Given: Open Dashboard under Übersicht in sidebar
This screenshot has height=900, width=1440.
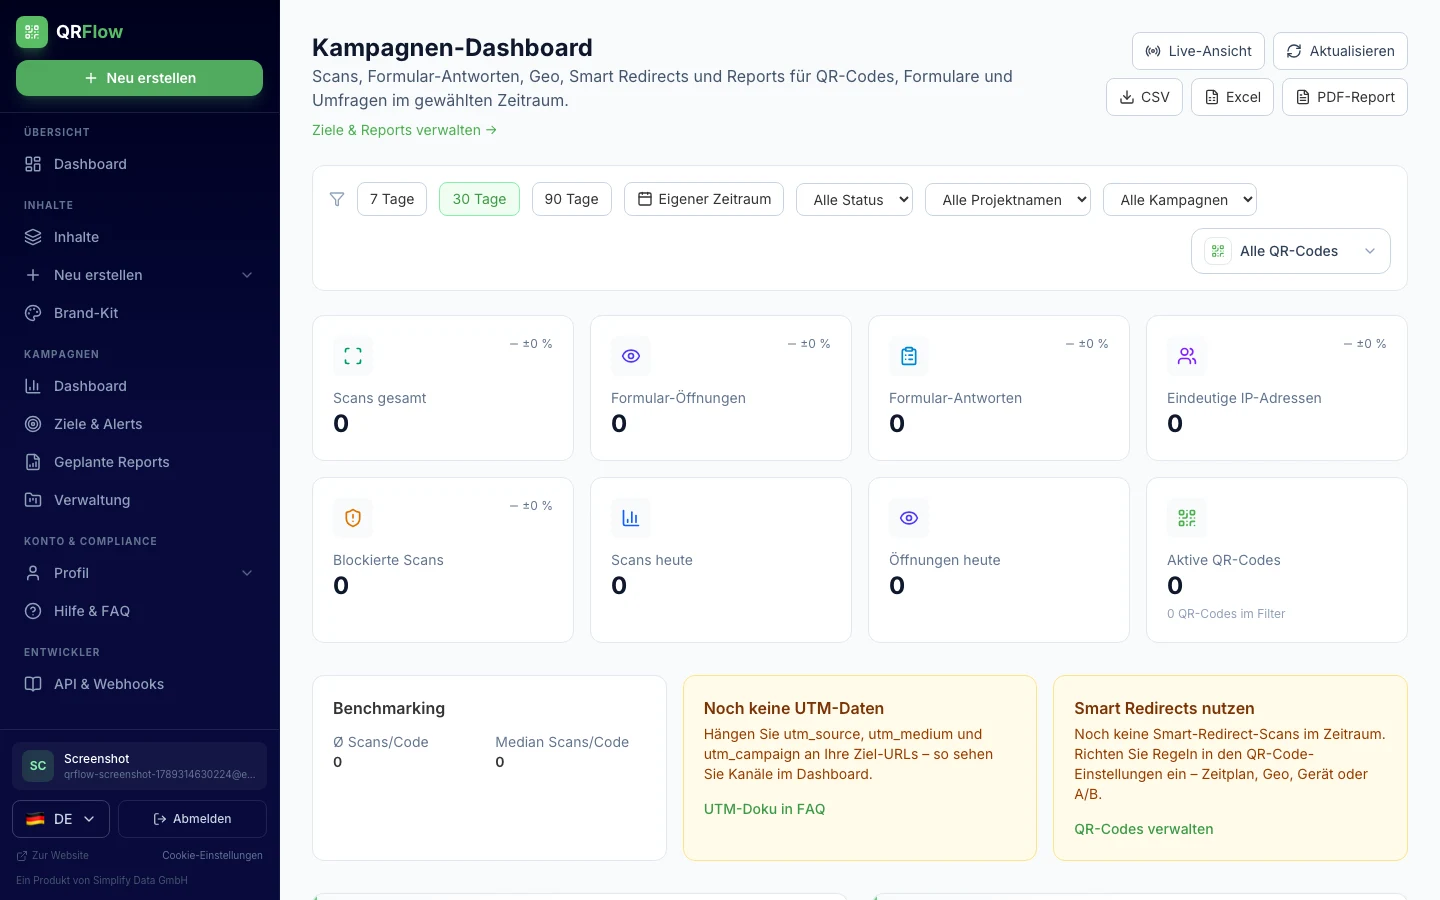Looking at the screenshot, I should 139,164.
